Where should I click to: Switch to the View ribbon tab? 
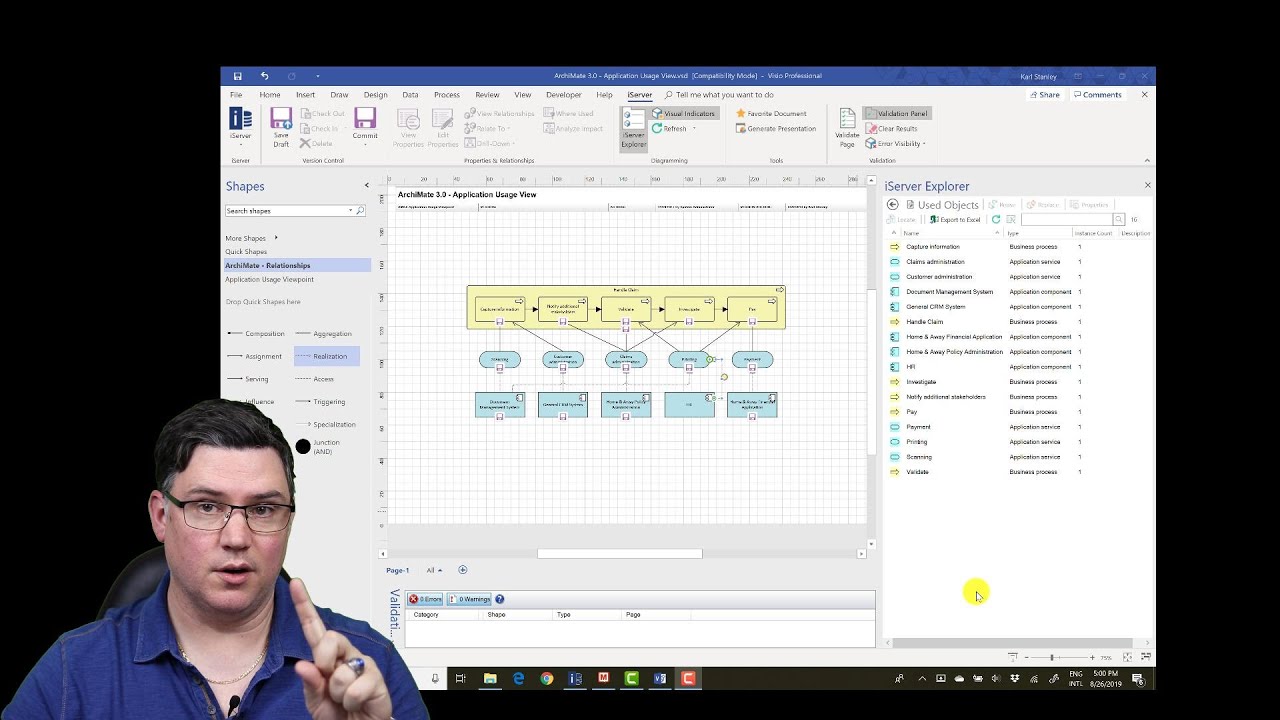[522, 95]
